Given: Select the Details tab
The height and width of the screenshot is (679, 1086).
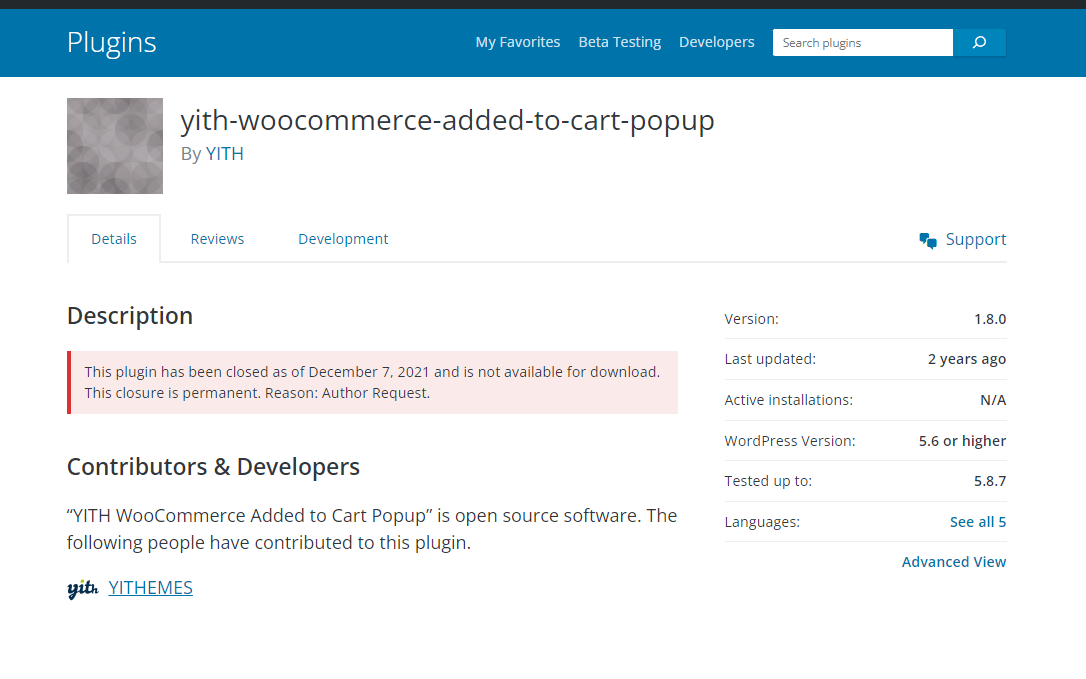Looking at the screenshot, I should click(114, 239).
